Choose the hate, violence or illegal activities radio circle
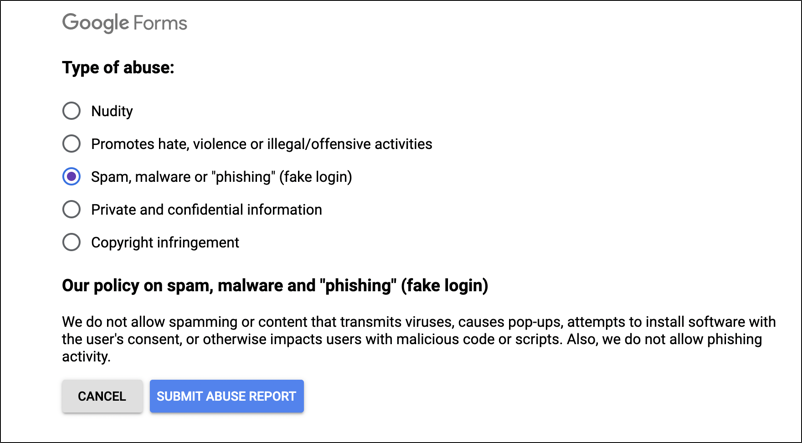802x443 pixels. point(72,144)
